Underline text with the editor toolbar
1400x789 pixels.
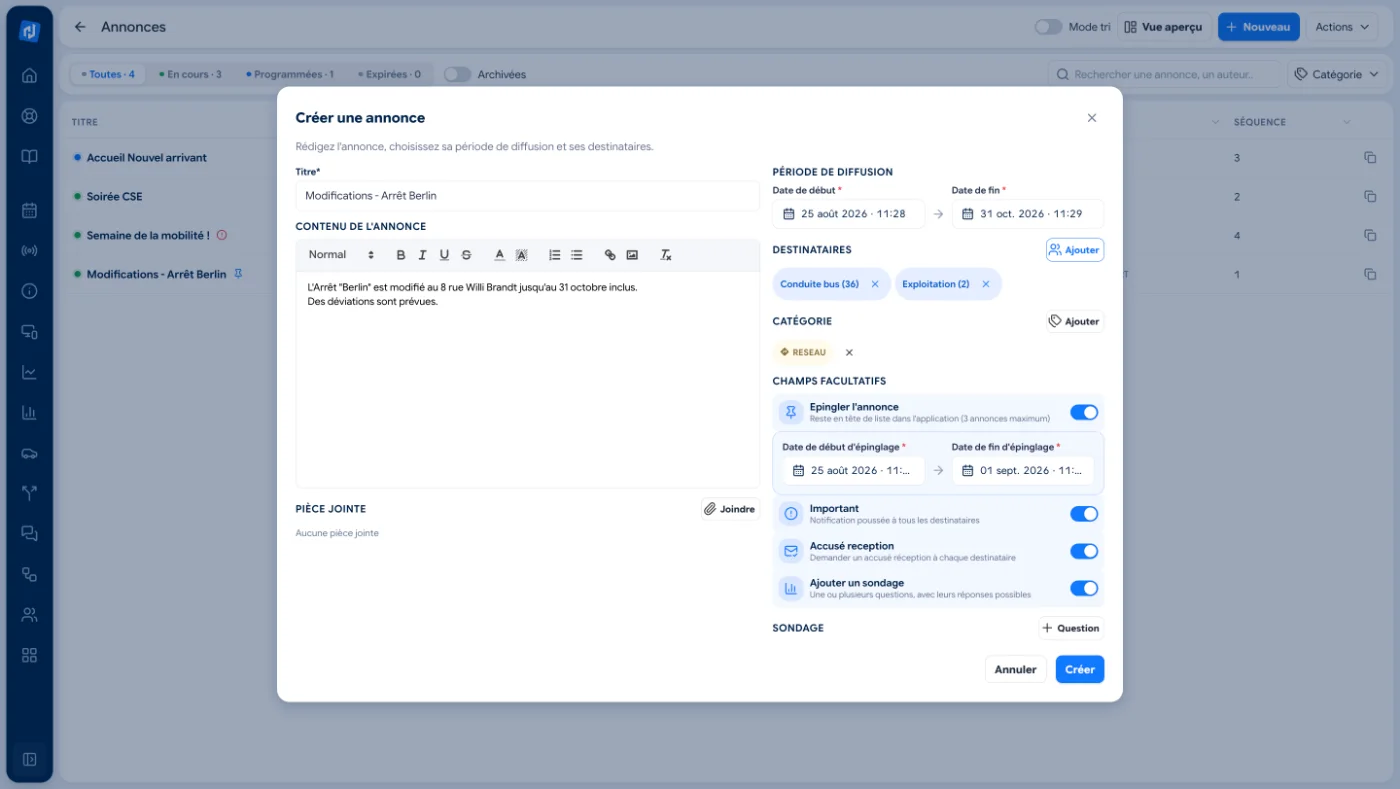(445, 255)
